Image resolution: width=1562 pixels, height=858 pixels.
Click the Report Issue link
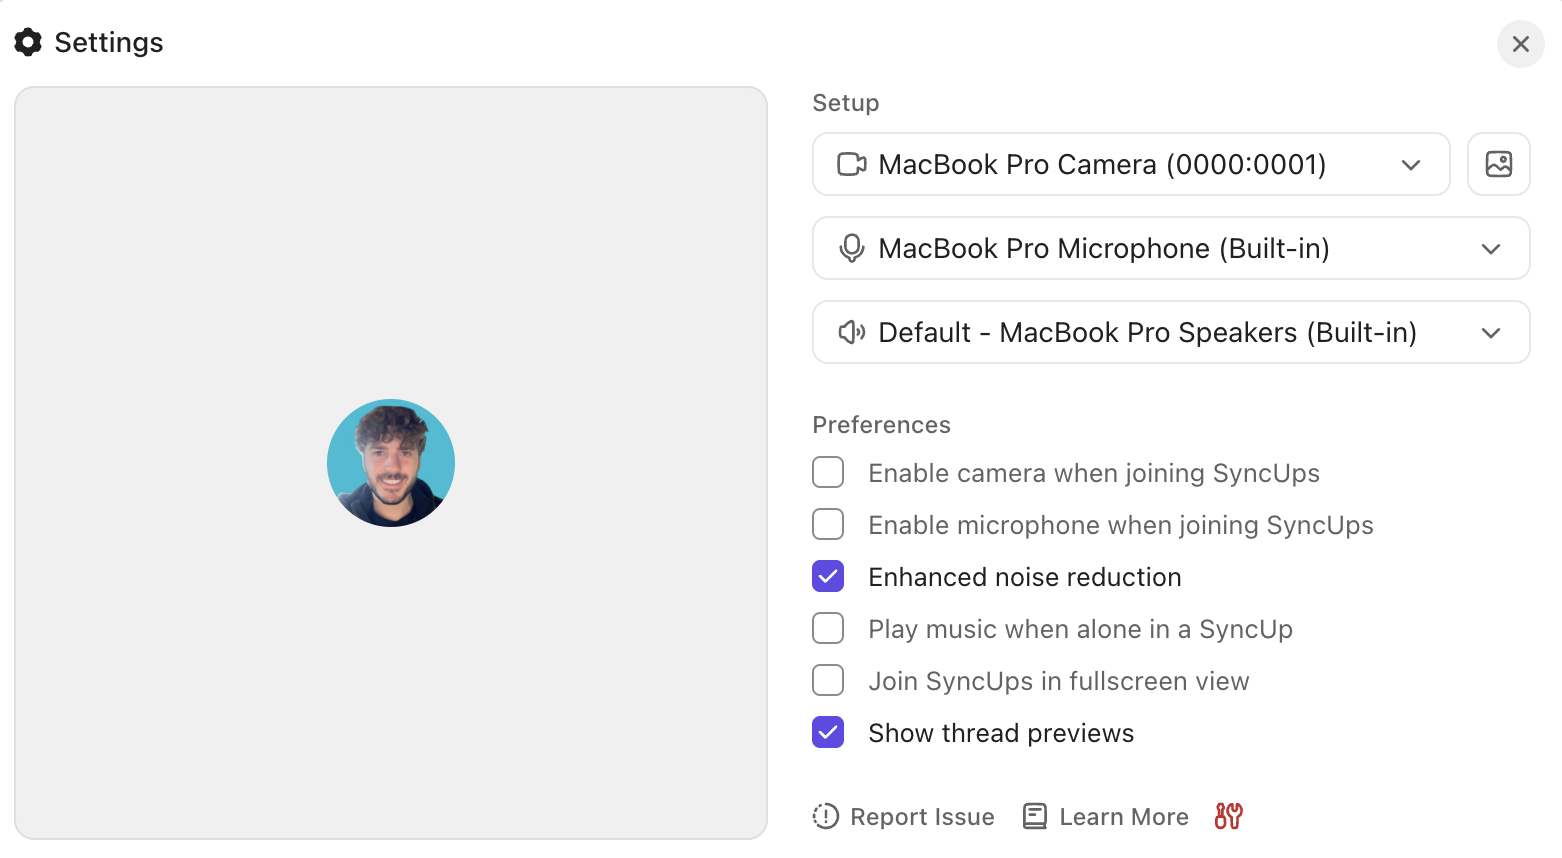(x=921, y=816)
